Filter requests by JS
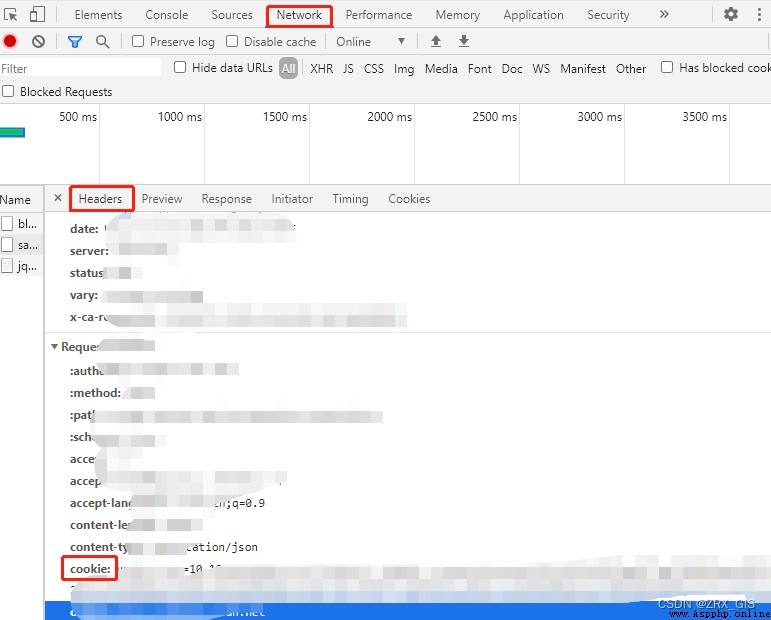Screen dimensions: 771x620 coord(348,68)
